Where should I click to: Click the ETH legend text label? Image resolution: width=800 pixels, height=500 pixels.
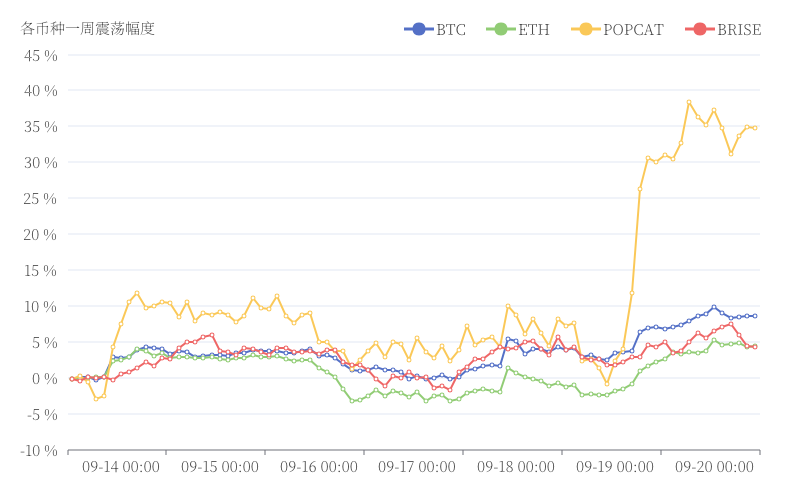(x=533, y=30)
